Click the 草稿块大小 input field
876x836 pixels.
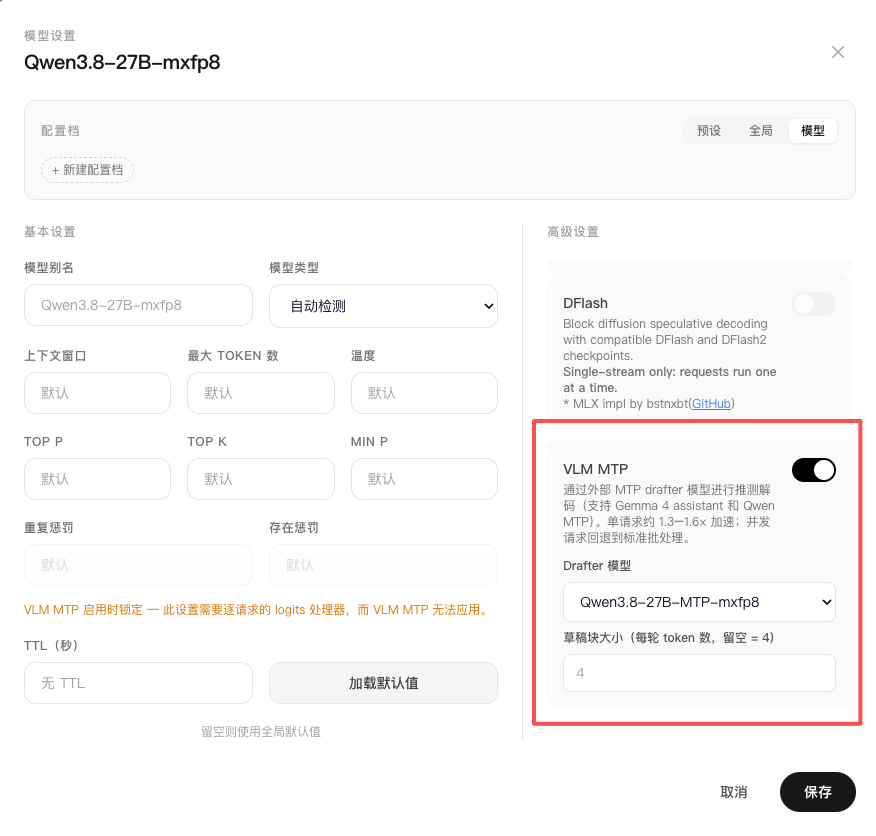(699, 673)
